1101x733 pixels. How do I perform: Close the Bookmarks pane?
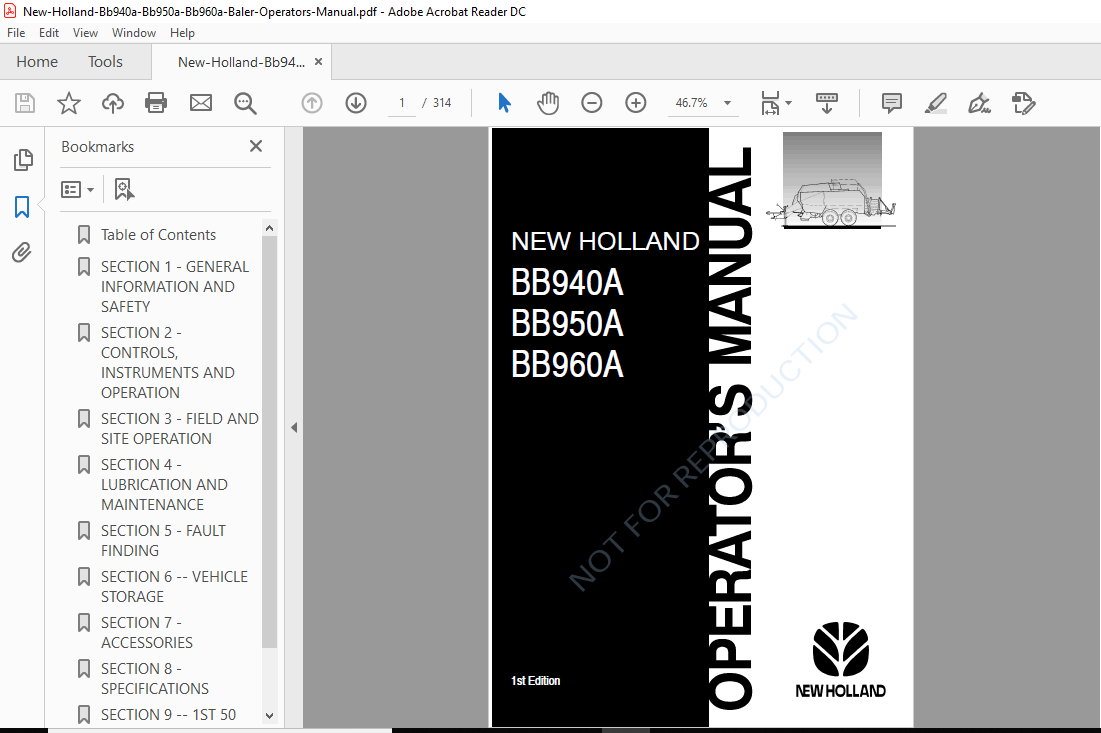point(256,146)
